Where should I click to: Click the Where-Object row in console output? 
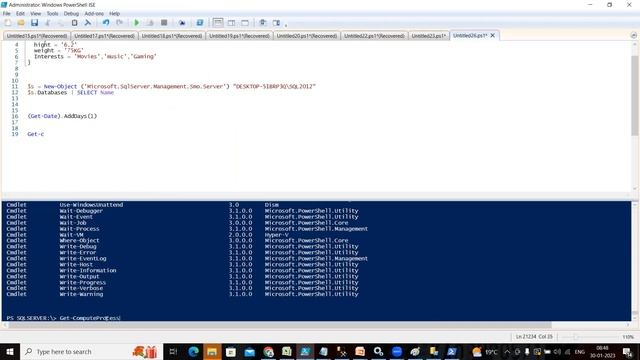click(x=178, y=240)
